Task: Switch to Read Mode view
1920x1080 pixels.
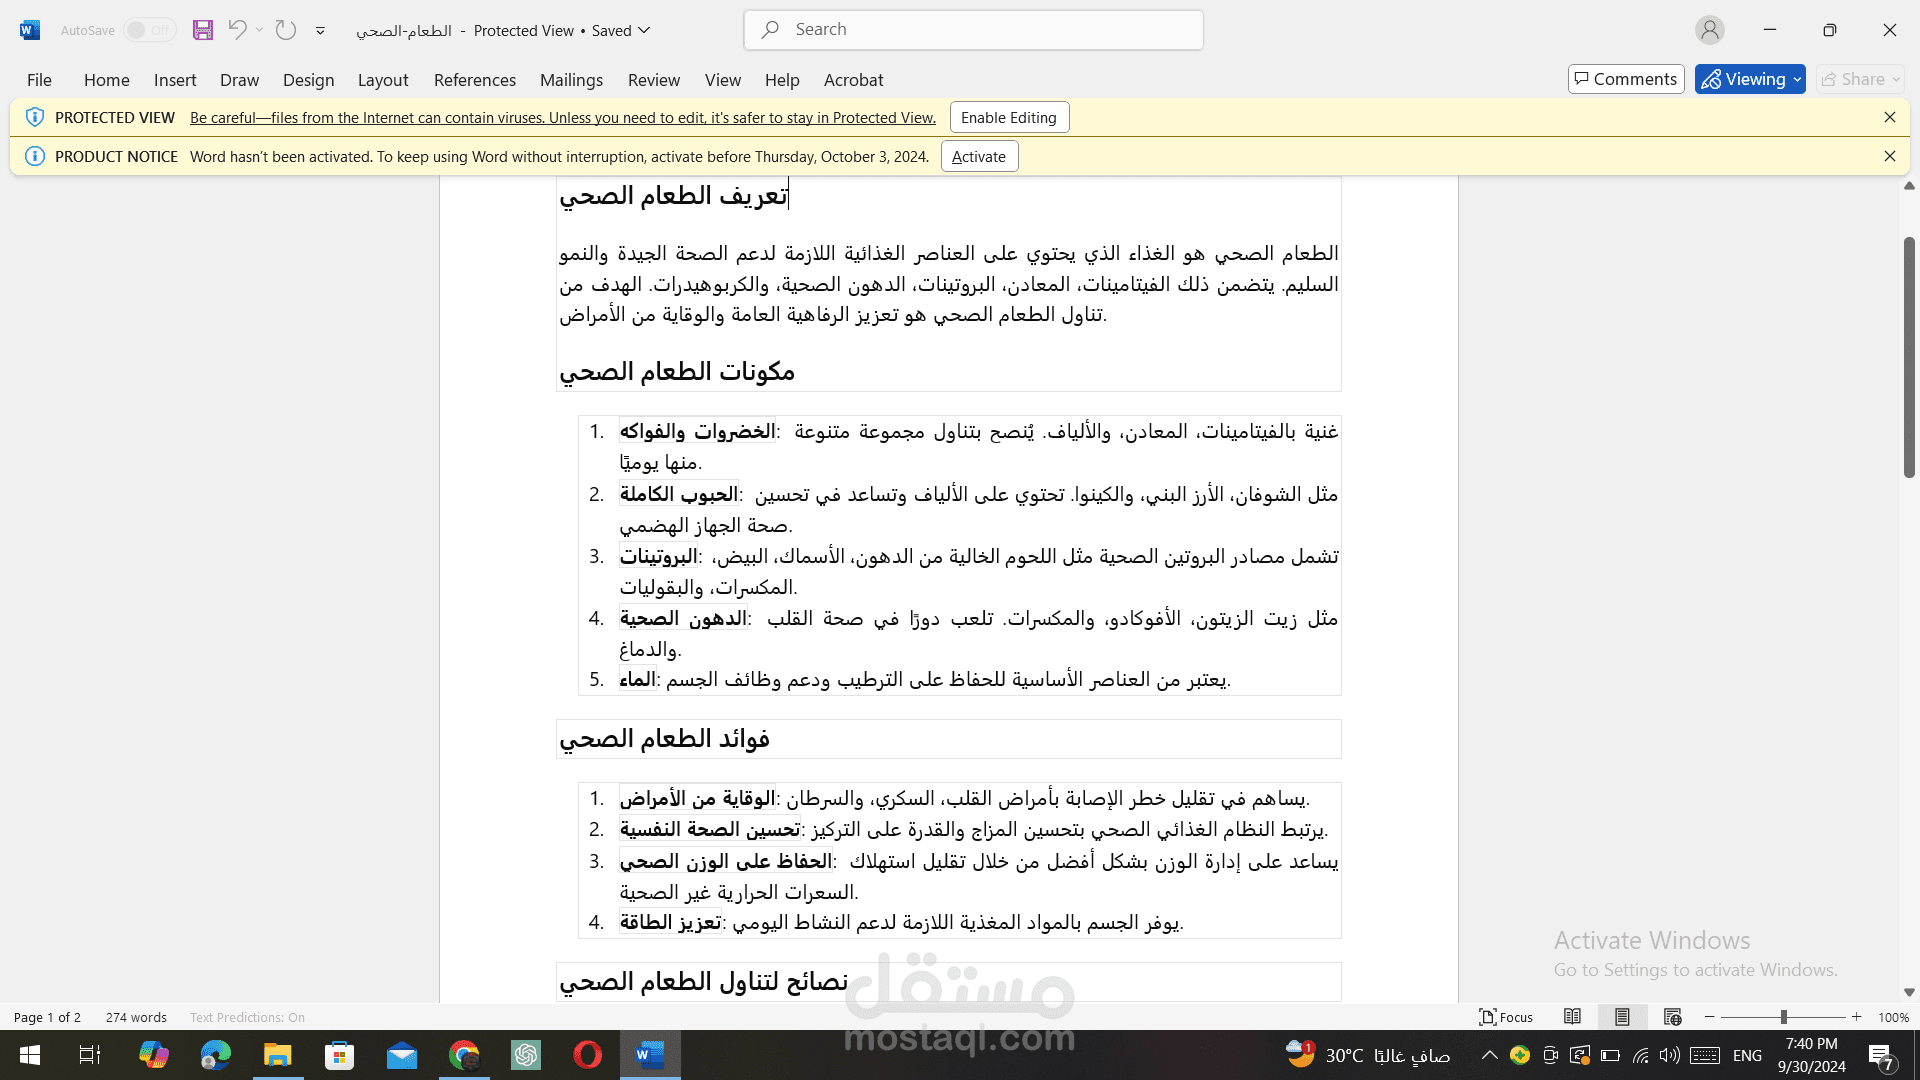Action: [x=1572, y=1017]
